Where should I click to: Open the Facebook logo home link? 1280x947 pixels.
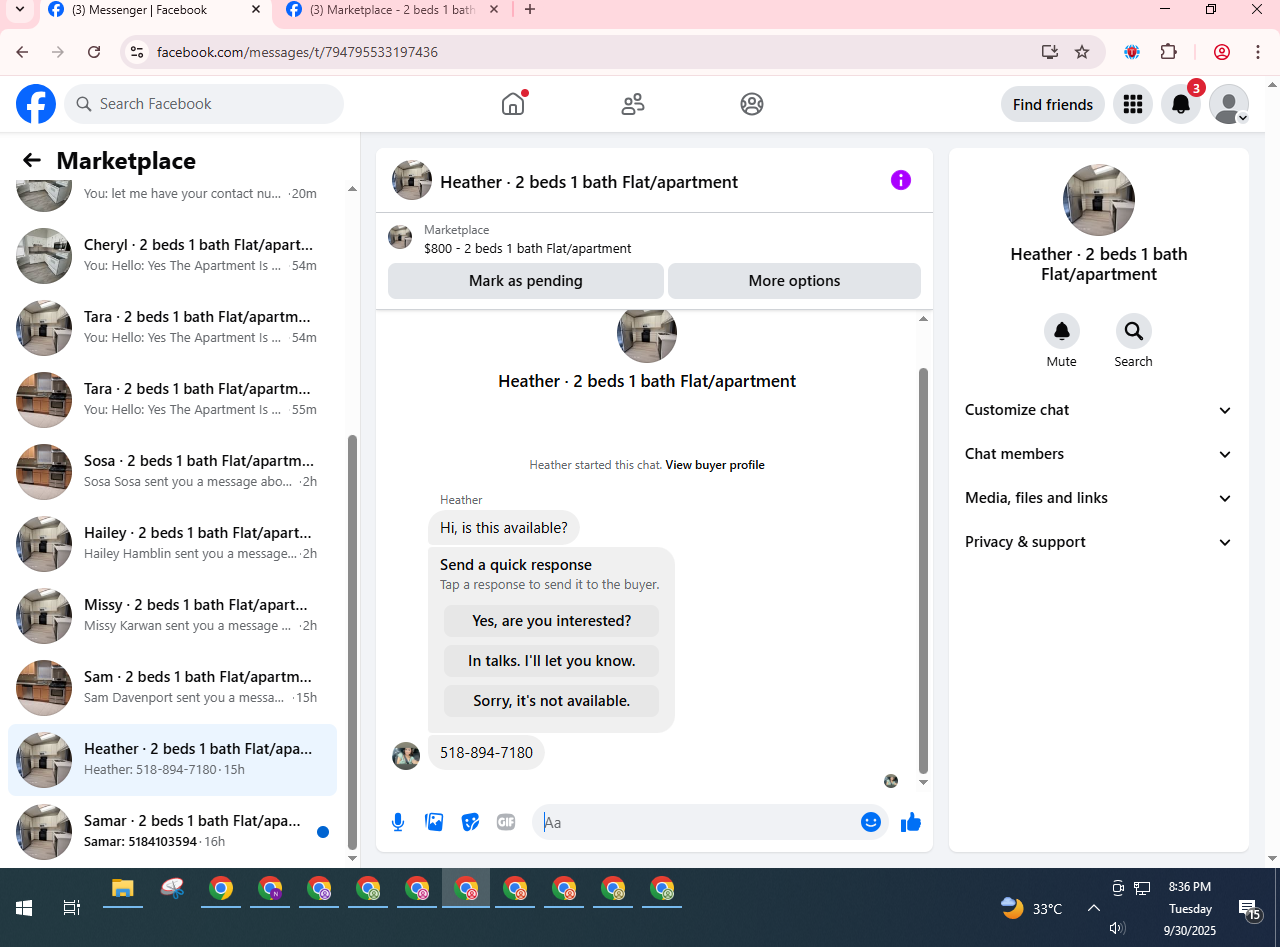tap(36, 104)
